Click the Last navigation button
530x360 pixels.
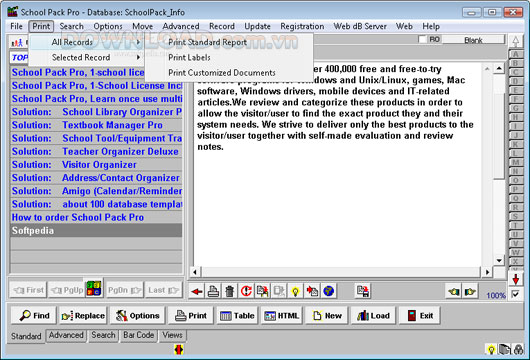coord(163,290)
